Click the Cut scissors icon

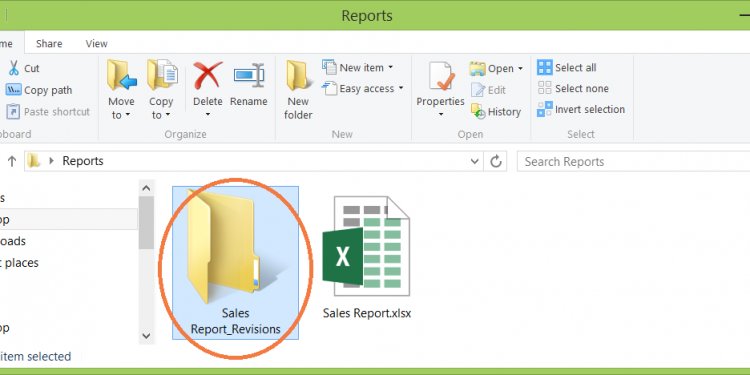tap(14, 68)
